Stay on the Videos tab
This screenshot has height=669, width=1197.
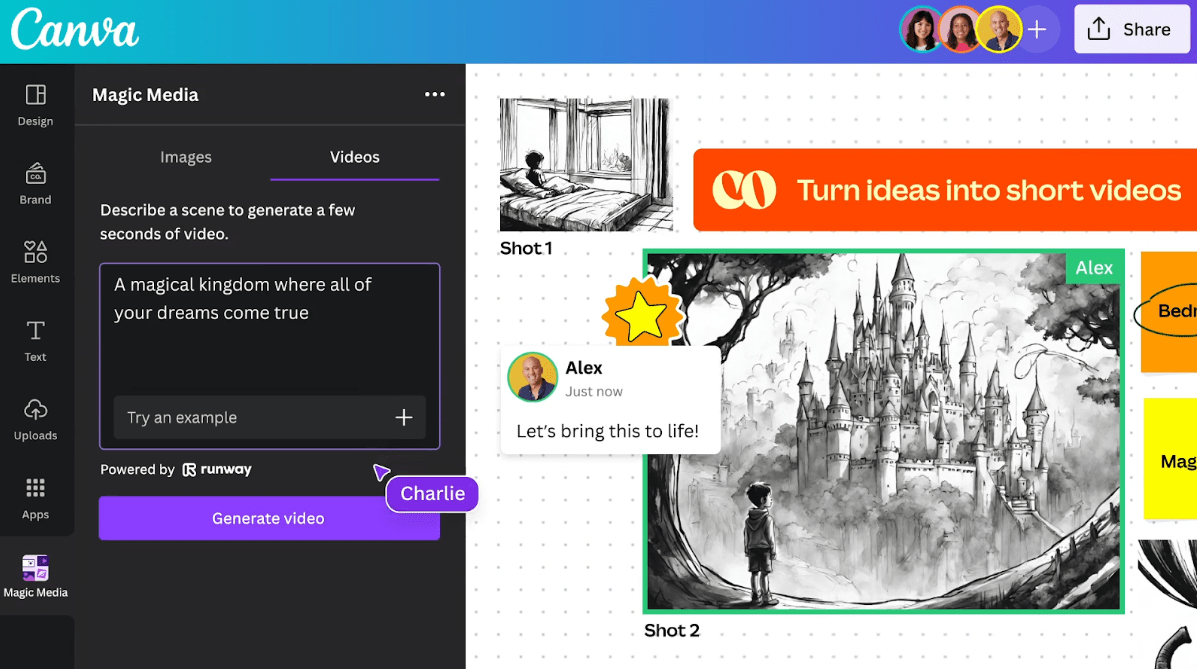(354, 157)
